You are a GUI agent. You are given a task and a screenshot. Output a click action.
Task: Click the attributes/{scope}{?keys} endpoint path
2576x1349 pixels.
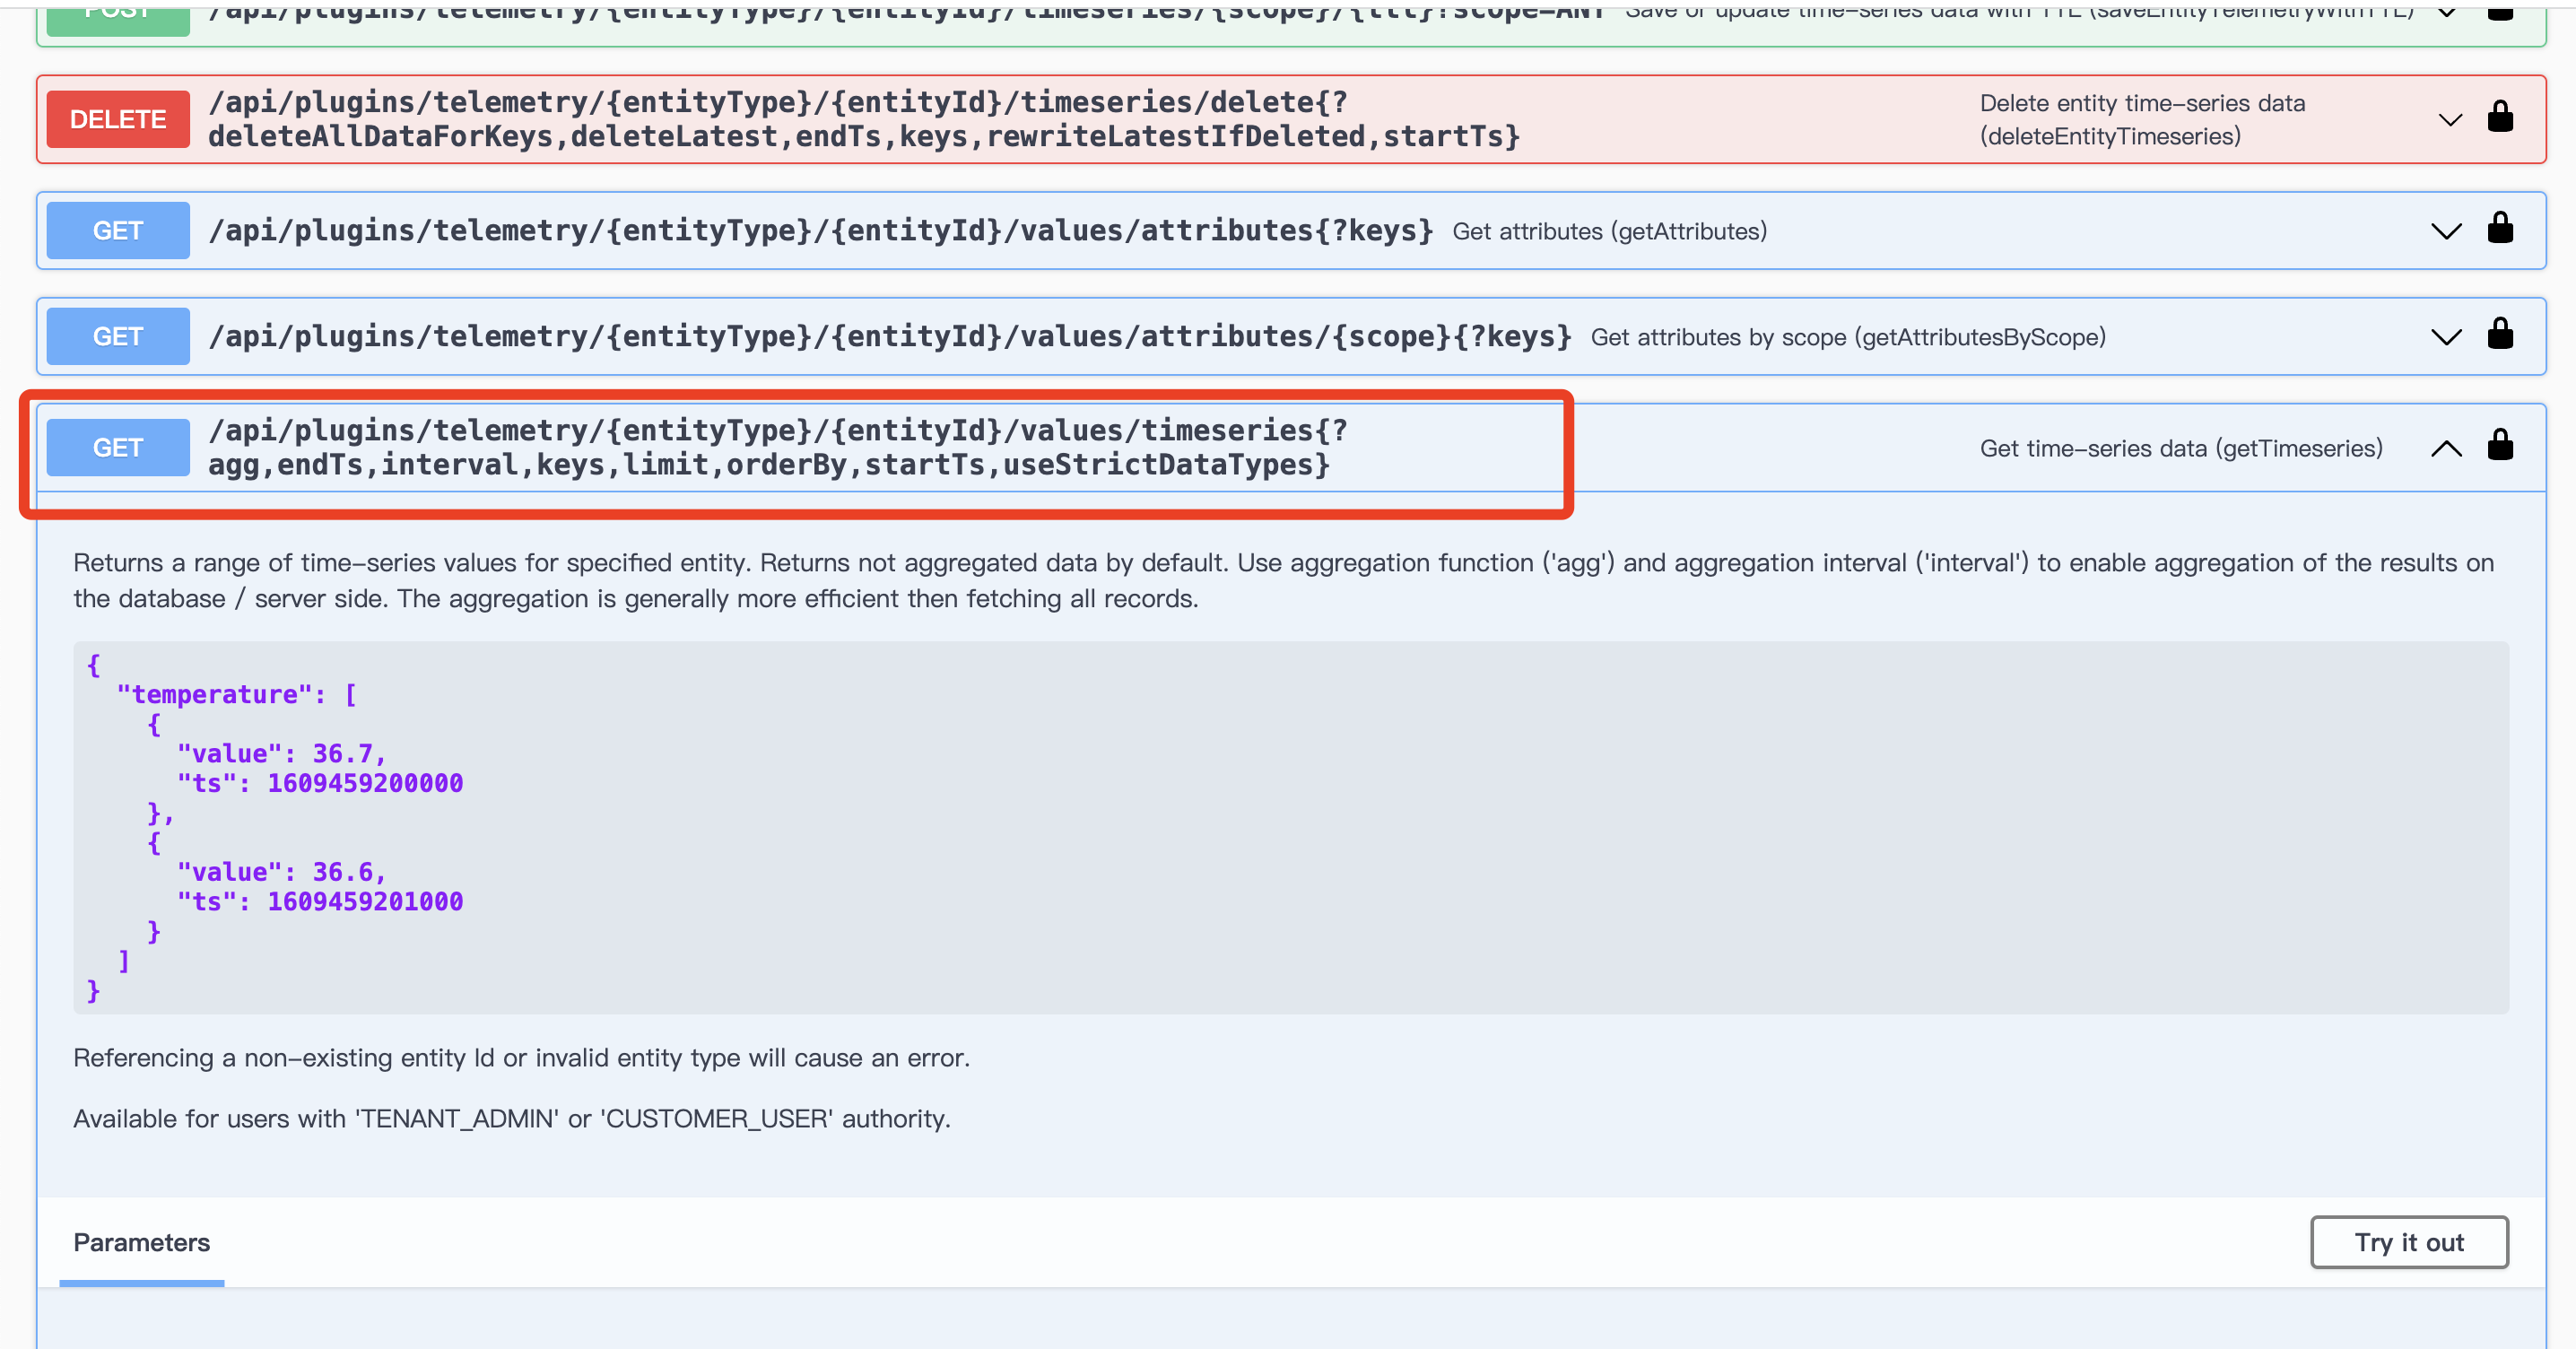[890, 337]
